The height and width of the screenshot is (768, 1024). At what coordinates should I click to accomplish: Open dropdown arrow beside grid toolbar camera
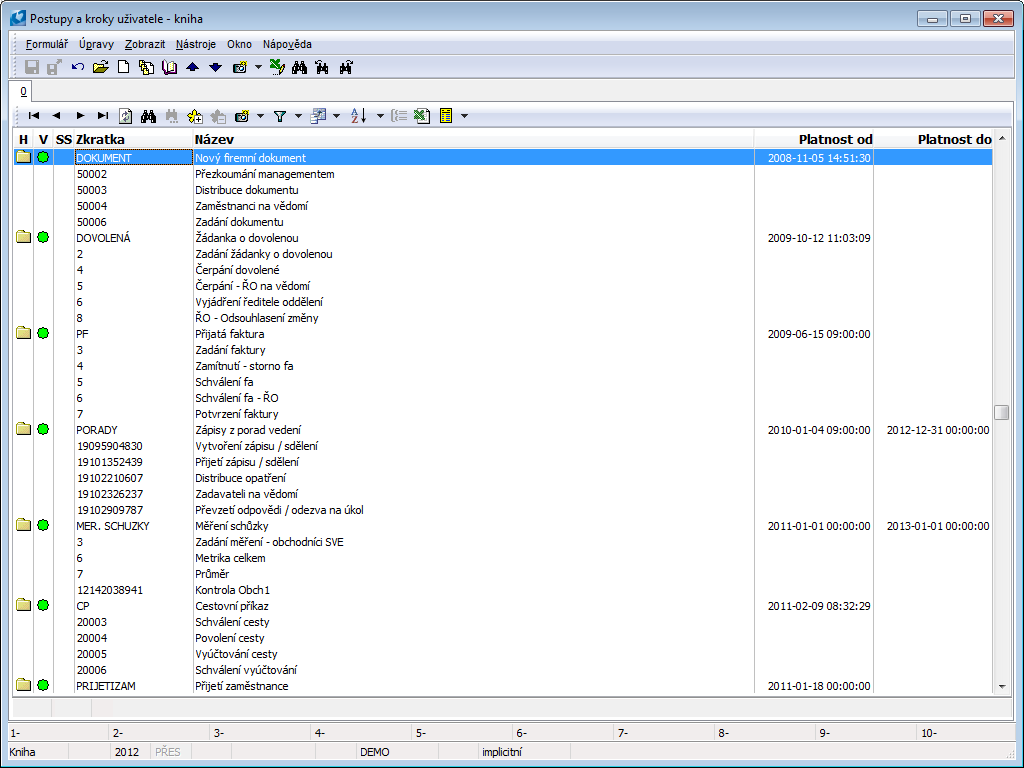tap(260, 116)
